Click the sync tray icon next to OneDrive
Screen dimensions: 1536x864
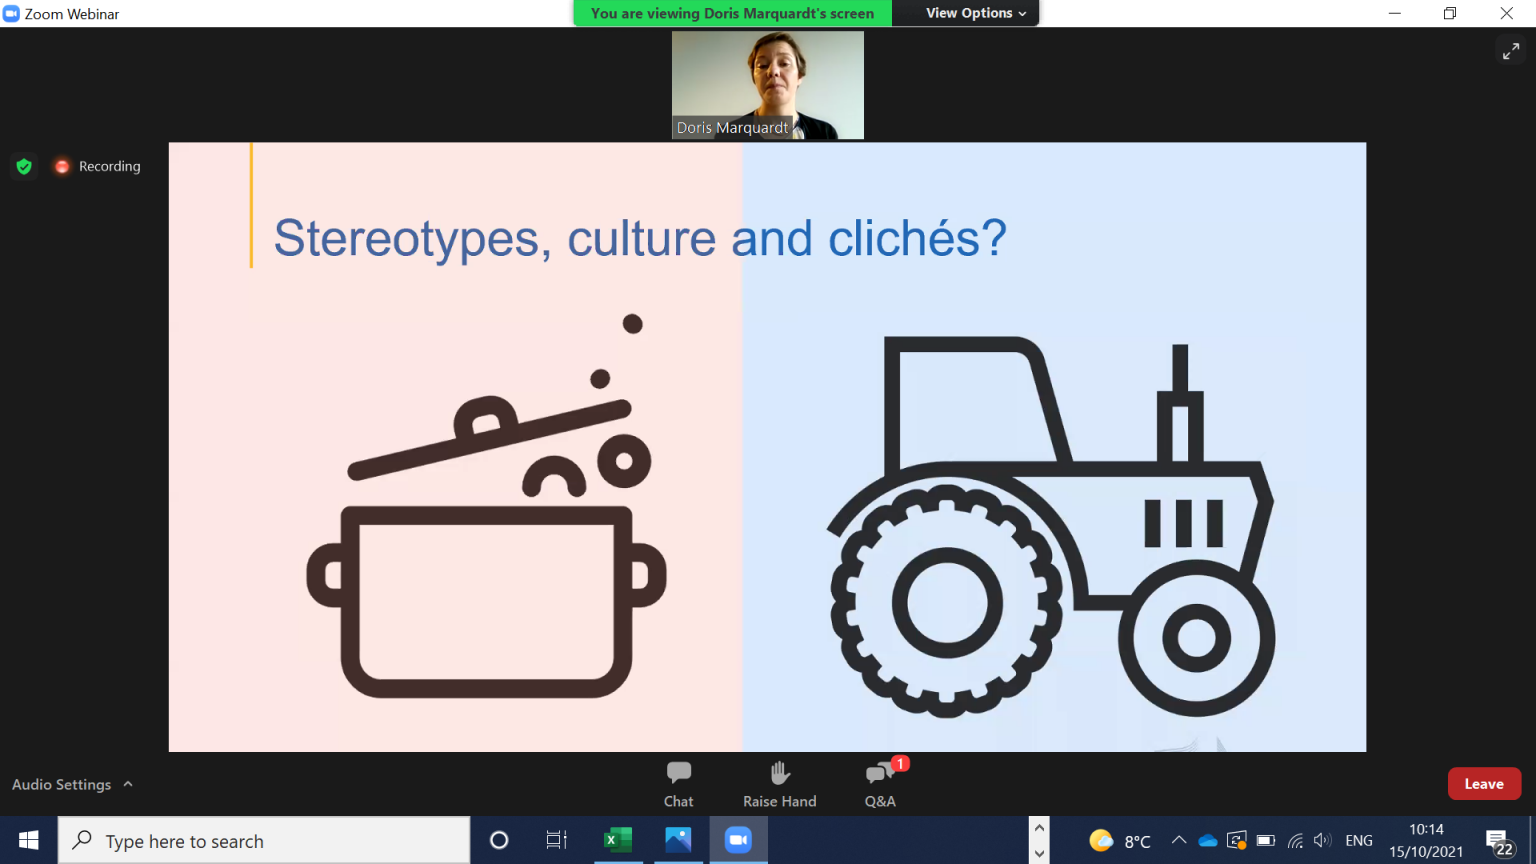tap(1237, 840)
